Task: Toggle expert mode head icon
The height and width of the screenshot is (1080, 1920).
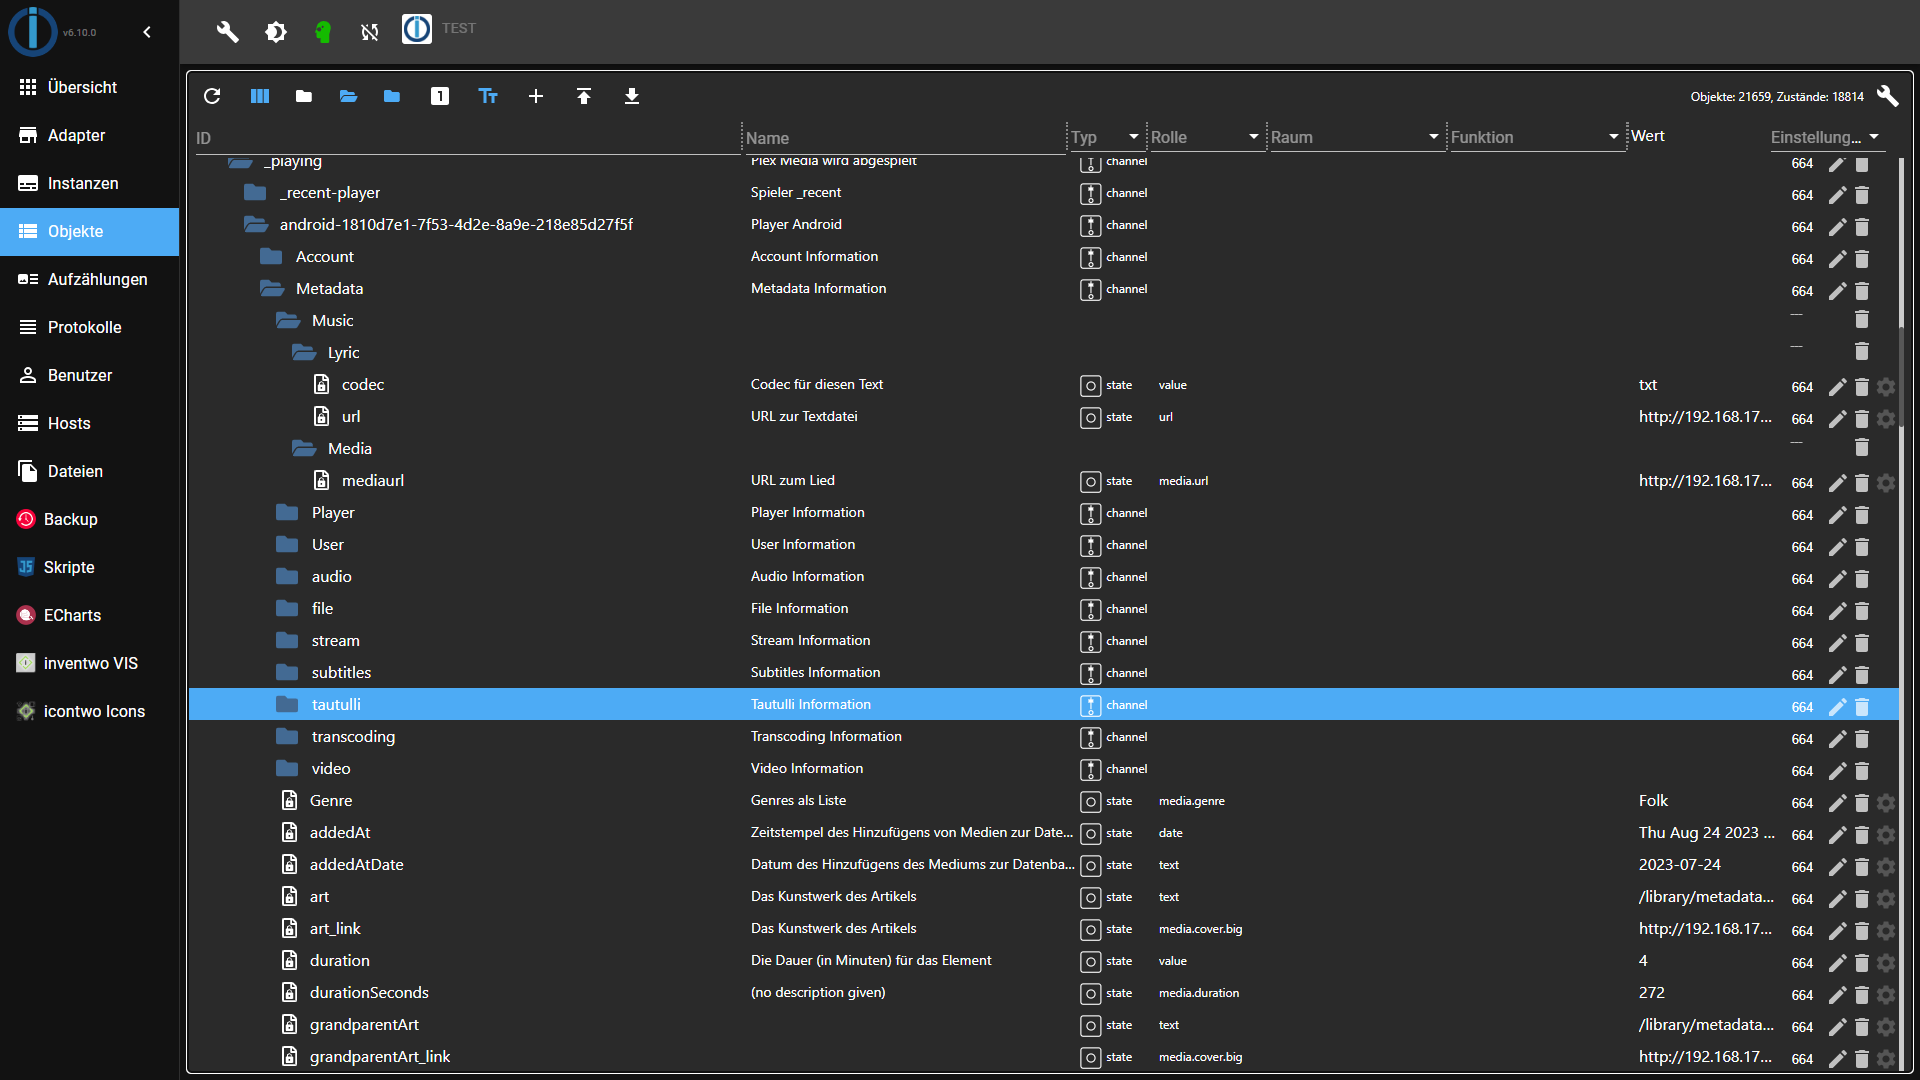Action: (323, 32)
